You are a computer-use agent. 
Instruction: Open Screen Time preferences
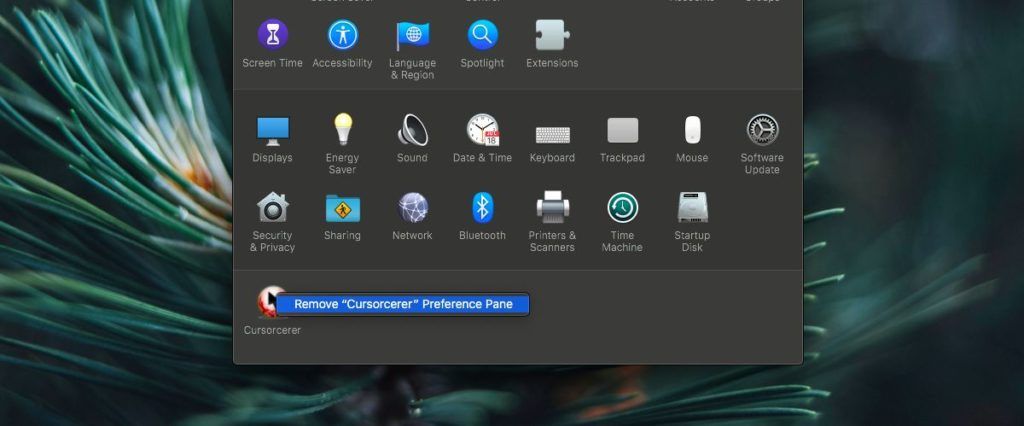click(272, 36)
